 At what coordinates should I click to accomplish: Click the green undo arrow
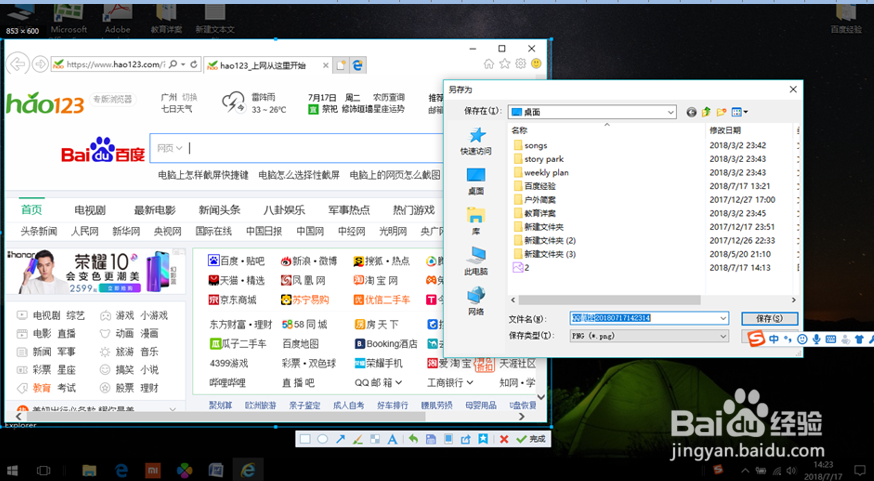[413, 439]
